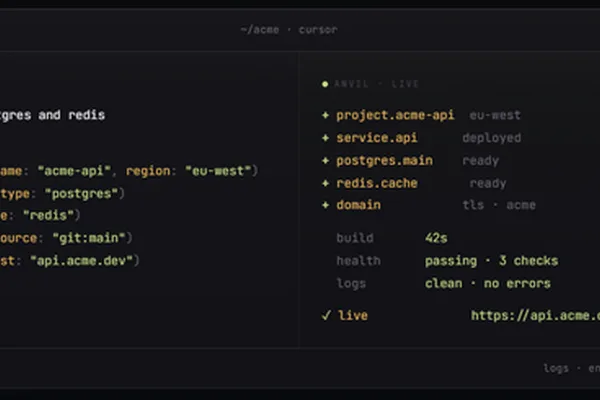Click the plus icon beside postgres.main
The width and height of the screenshot is (600, 400).
(x=325, y=160)
